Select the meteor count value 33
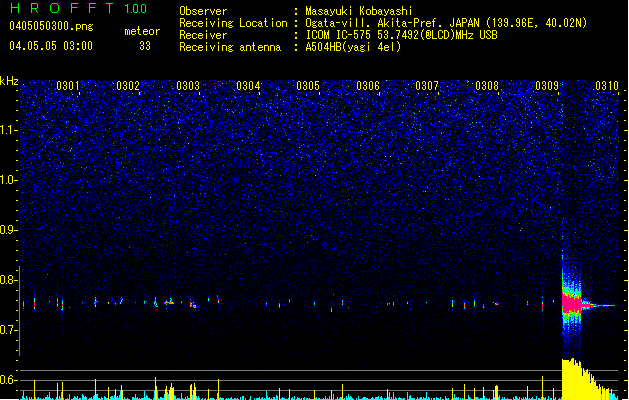 [x=145, y=46]
